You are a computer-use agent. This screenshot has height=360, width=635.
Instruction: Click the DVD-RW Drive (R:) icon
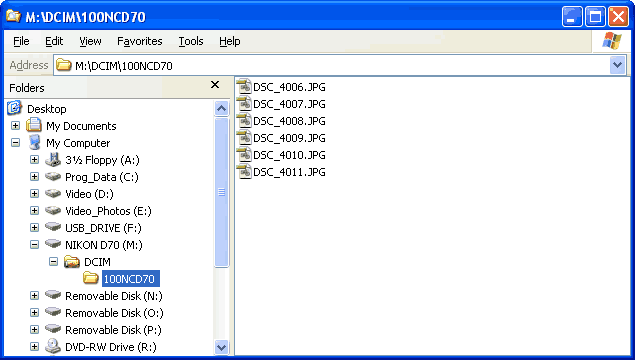pyautogui.click(x=53, y=347)
